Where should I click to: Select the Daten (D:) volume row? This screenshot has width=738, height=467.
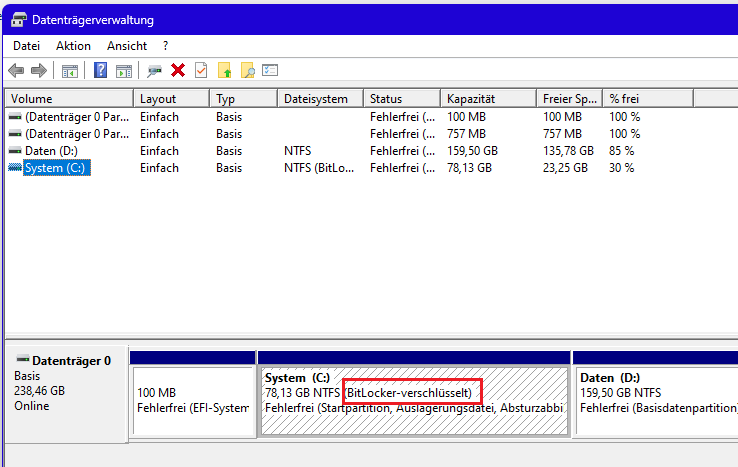point(51,151)
